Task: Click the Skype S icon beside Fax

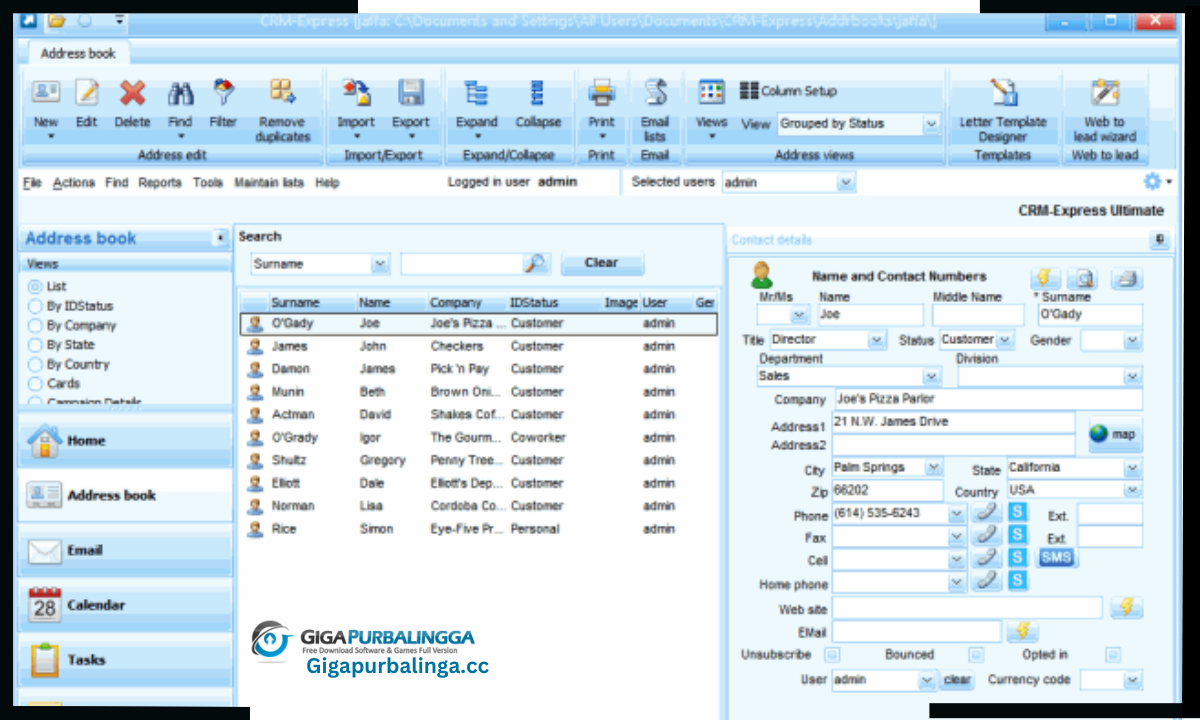Action: click(x=1017, y=536)
